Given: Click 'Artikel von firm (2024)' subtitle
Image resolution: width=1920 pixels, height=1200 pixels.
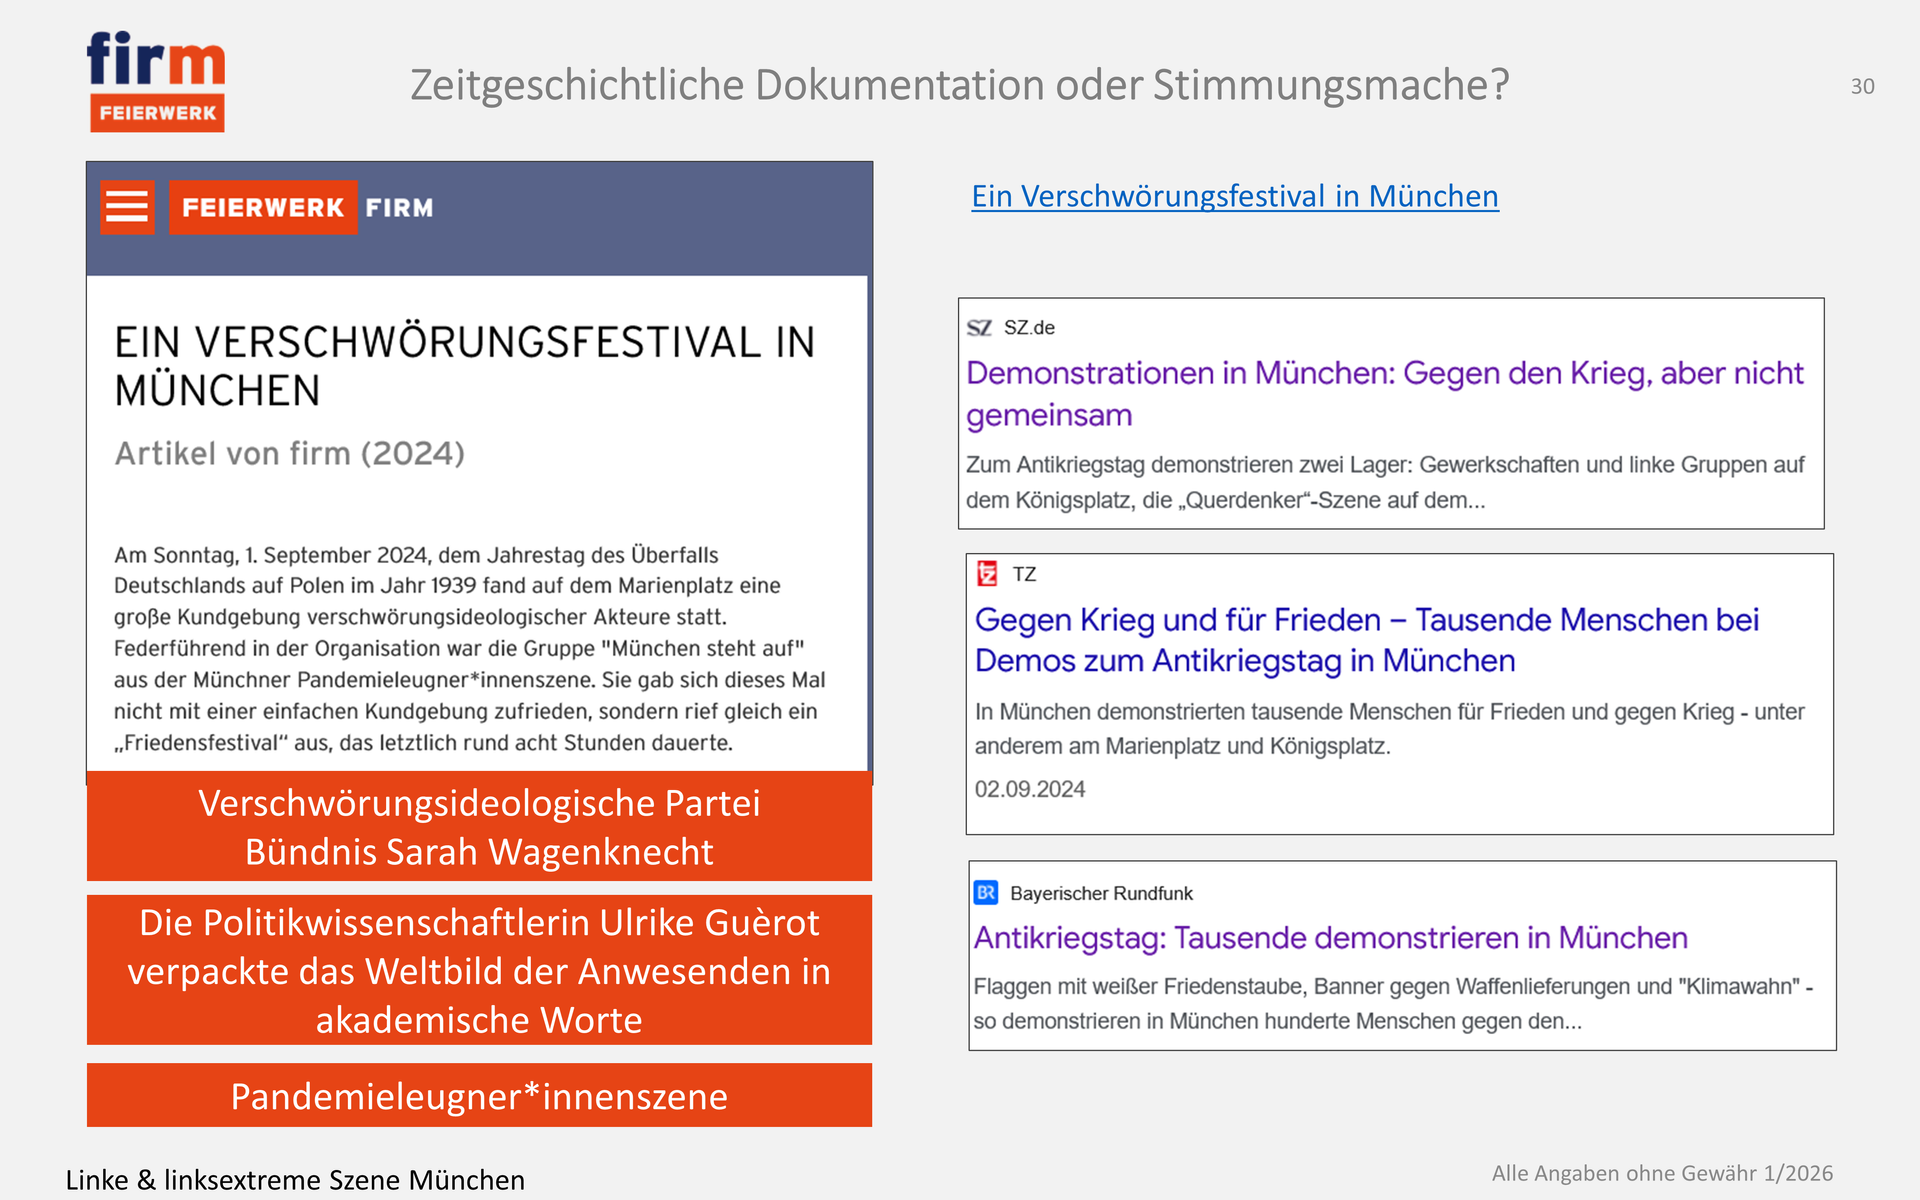Looking at the screenshot, I should 290,453.
